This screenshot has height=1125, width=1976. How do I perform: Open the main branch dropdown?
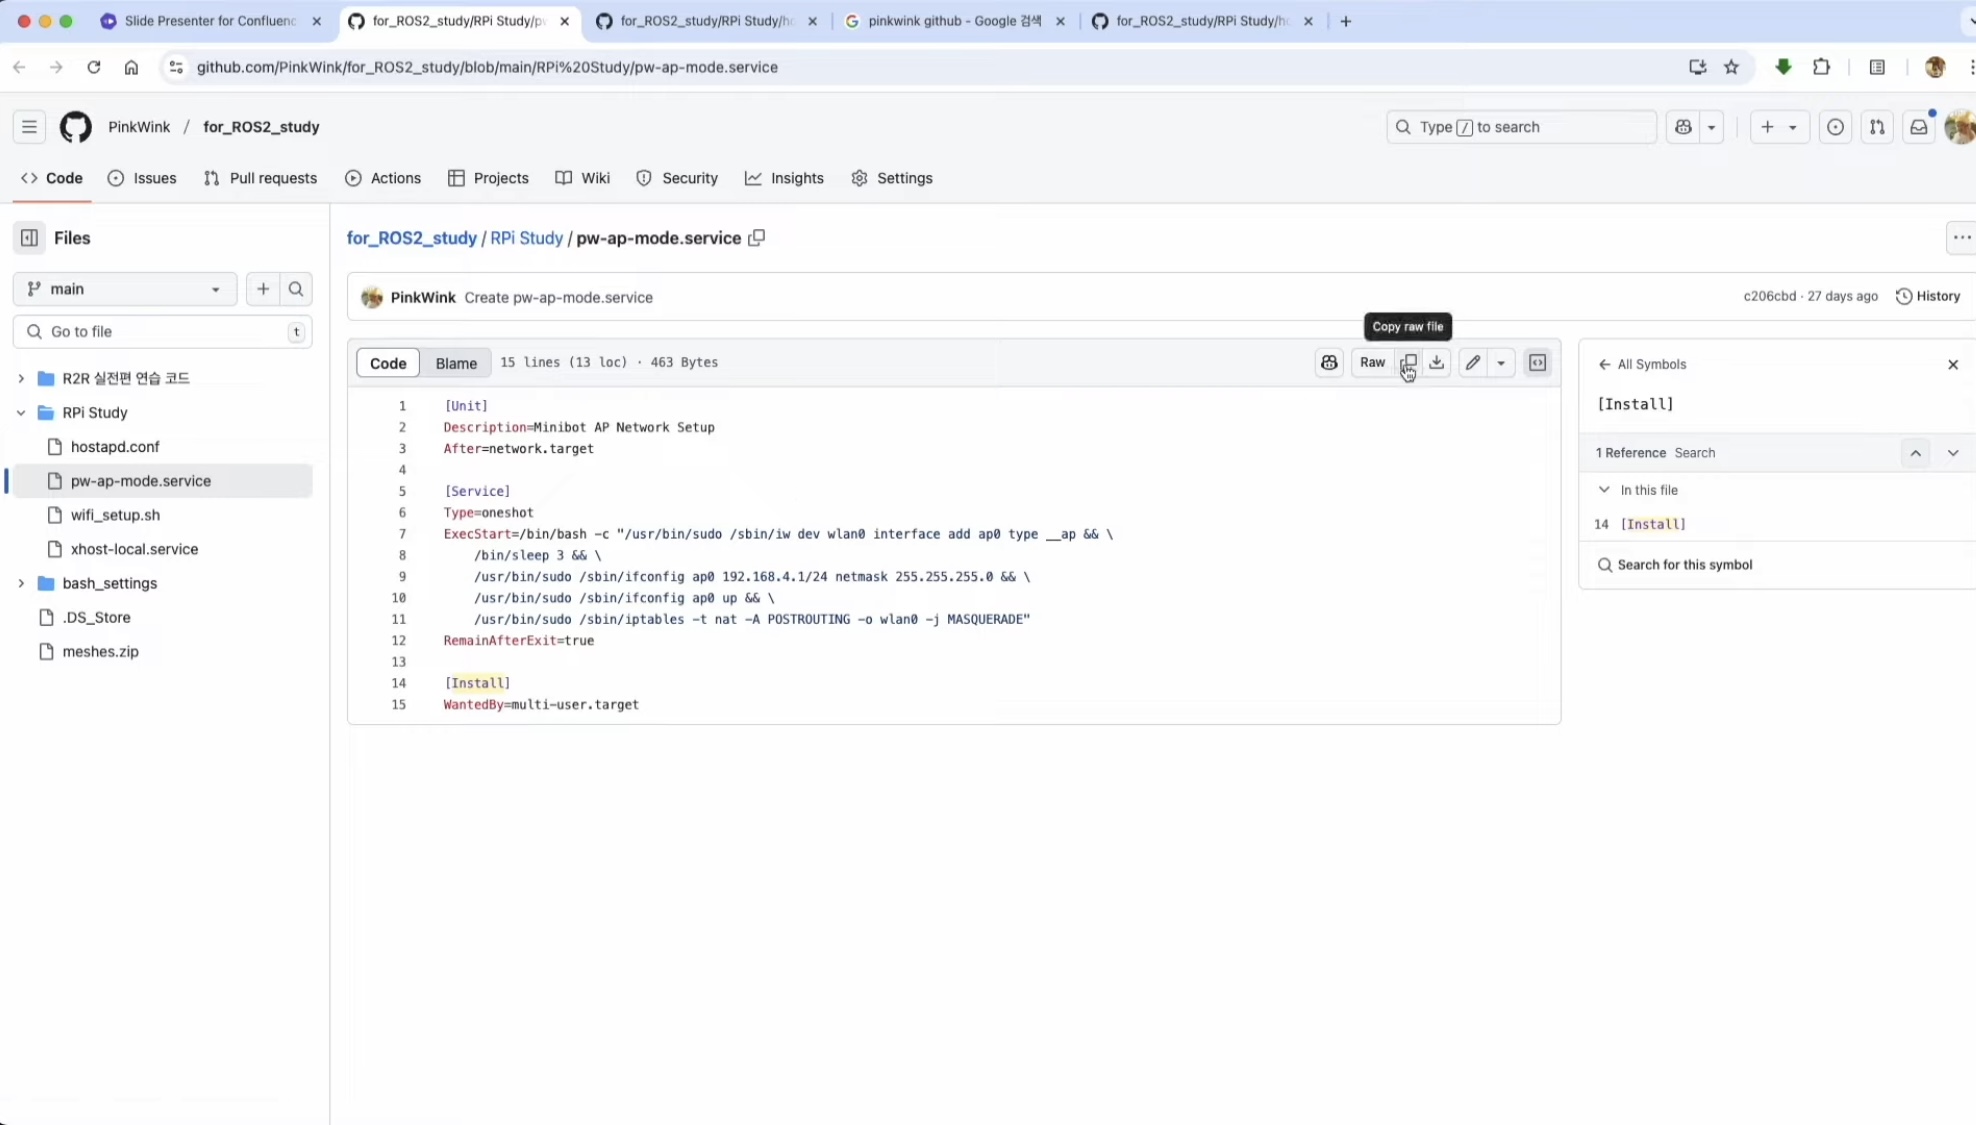coord(124,289)
